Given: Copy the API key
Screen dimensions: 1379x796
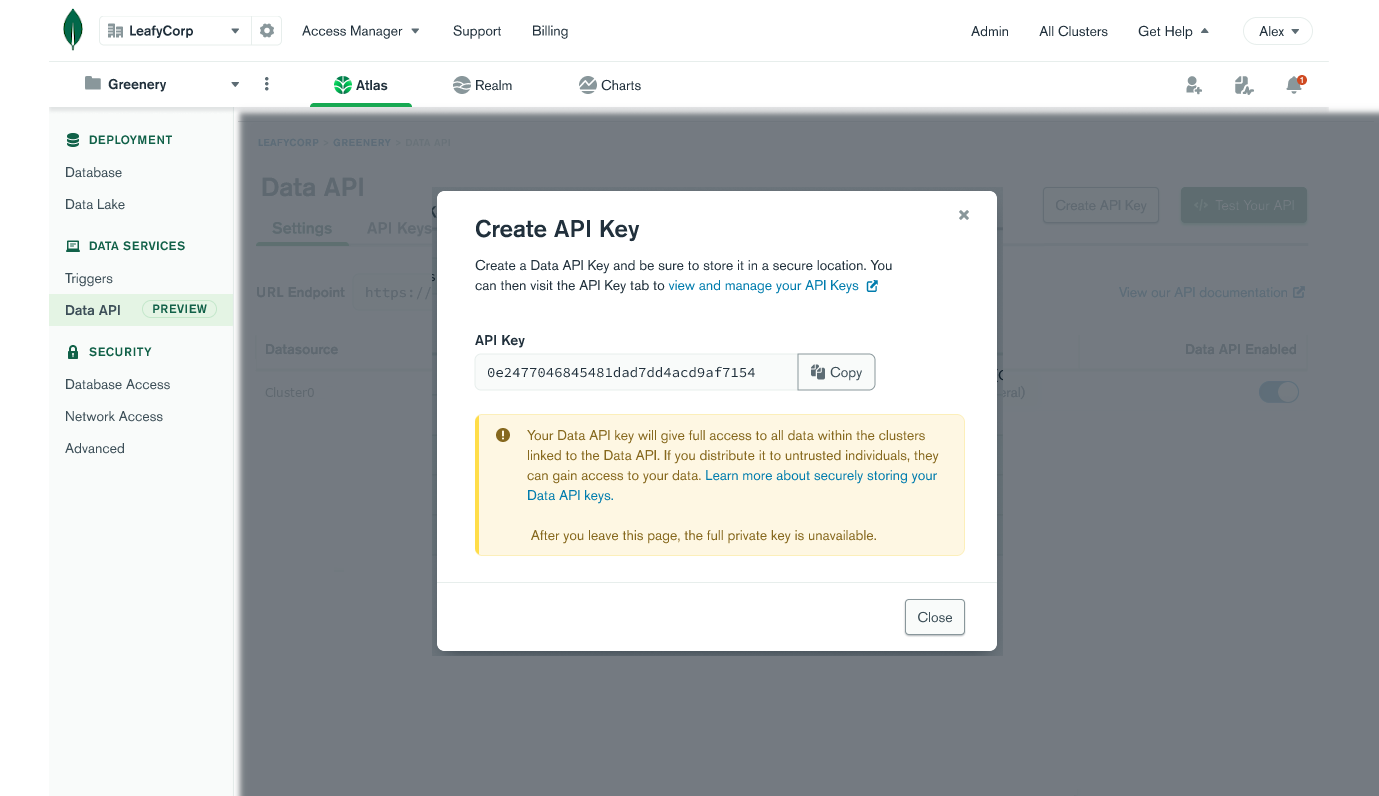Looking at the screenshot, I should (x=836, y=372).
